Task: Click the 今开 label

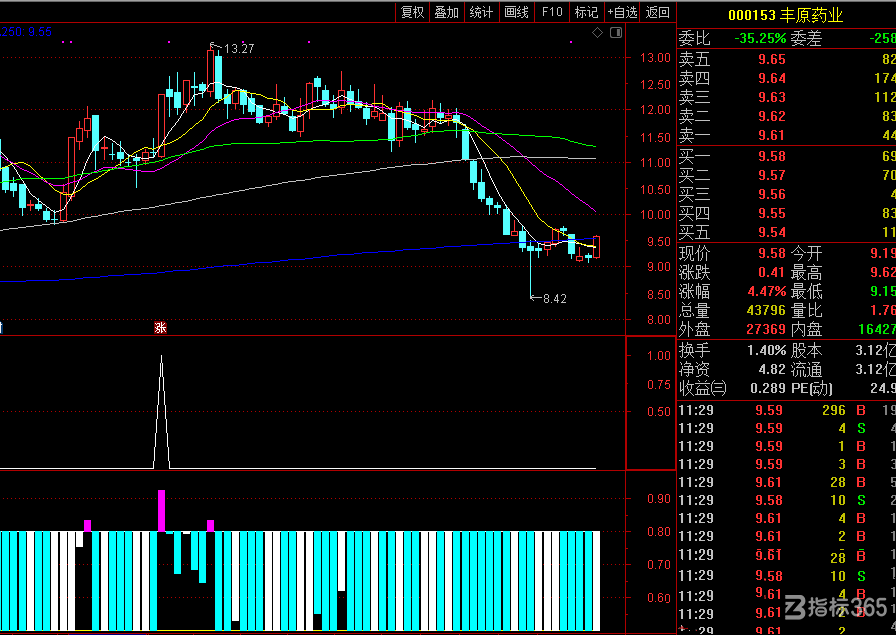Action: click(806, 253)
